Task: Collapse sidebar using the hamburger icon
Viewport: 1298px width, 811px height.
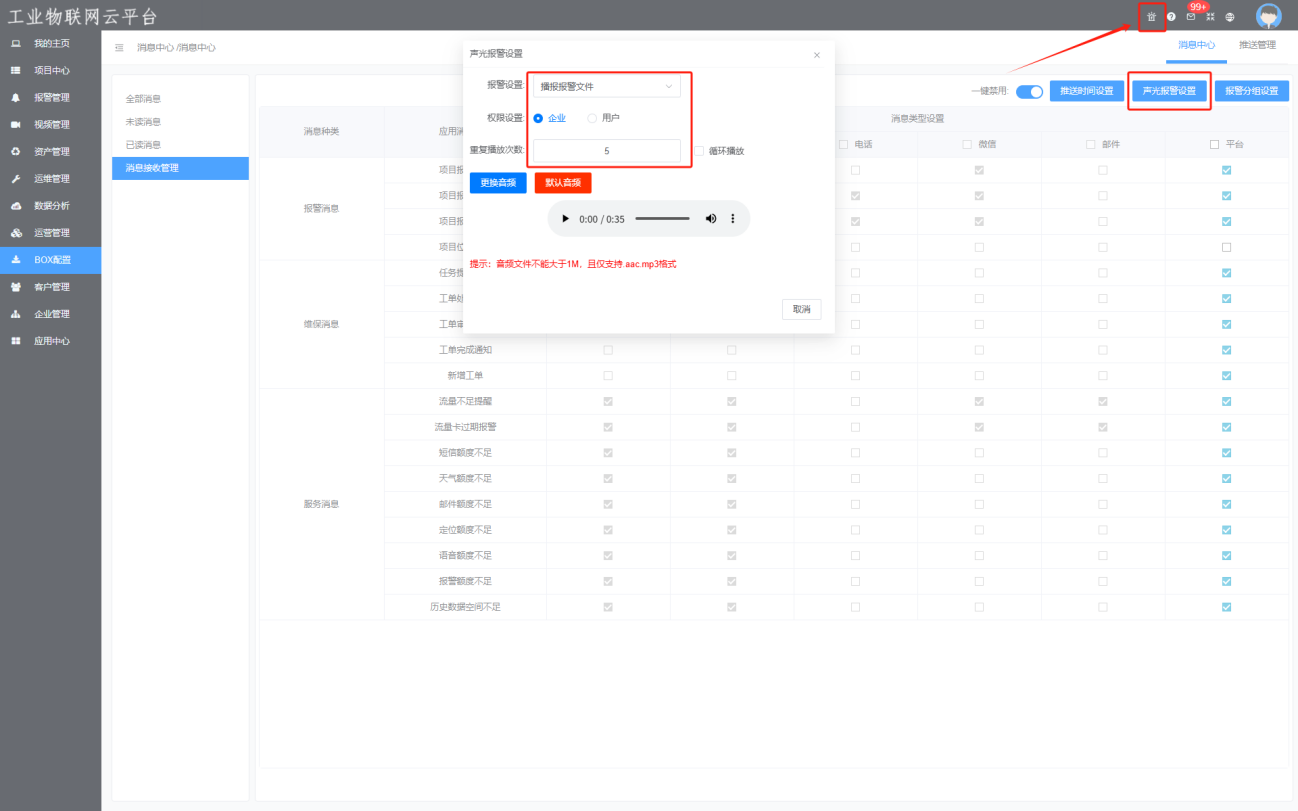Action: click(x=119, y=47)
